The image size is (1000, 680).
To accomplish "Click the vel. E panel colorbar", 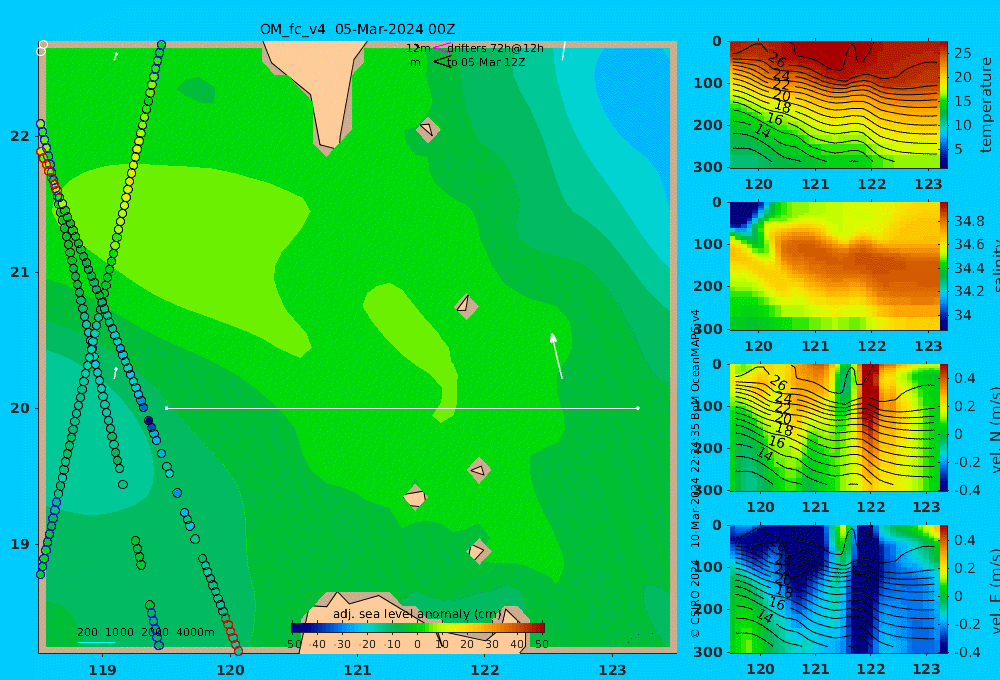I will [944, 589].
